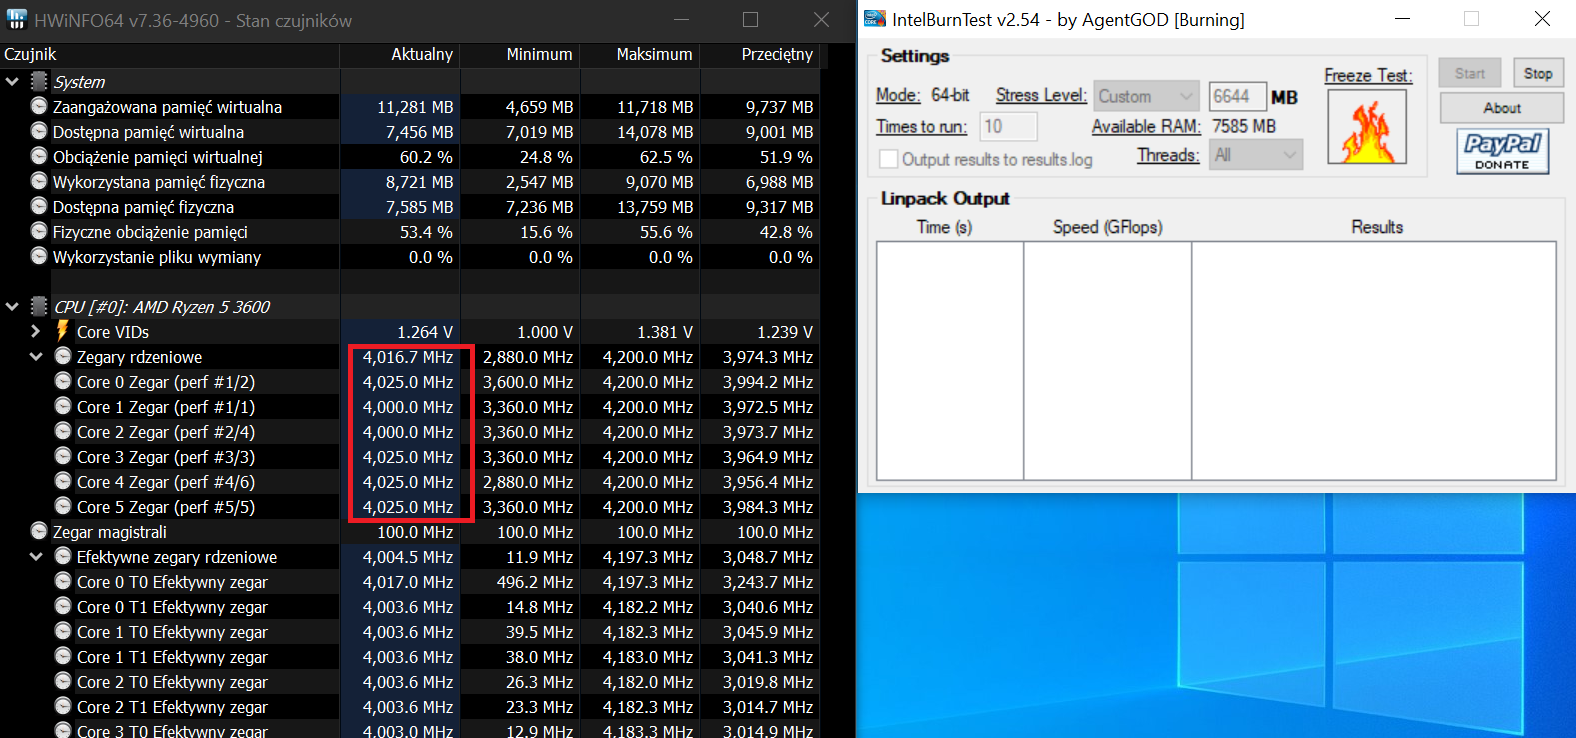
Task: Click the About button
Action: (1502, 108)
